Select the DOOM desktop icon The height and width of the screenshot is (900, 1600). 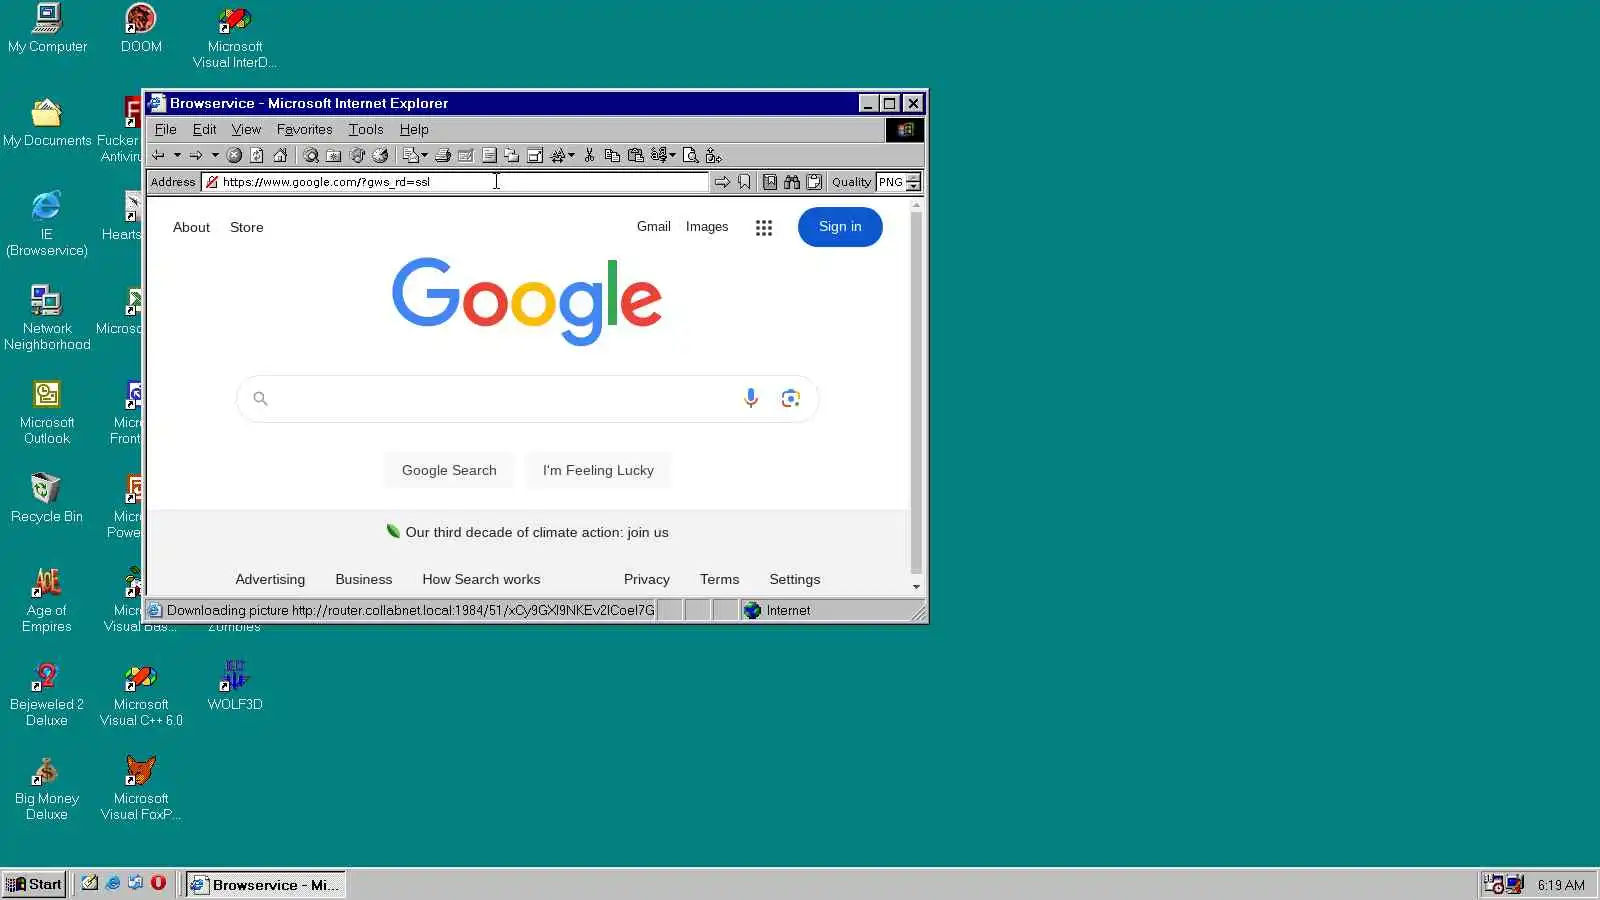(141, 29)
